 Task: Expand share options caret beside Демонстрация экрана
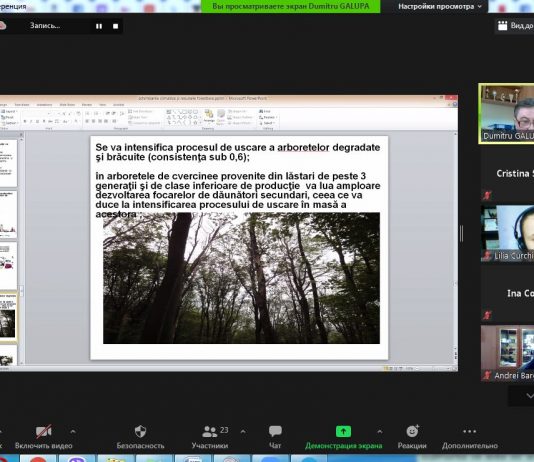point(379,431)
